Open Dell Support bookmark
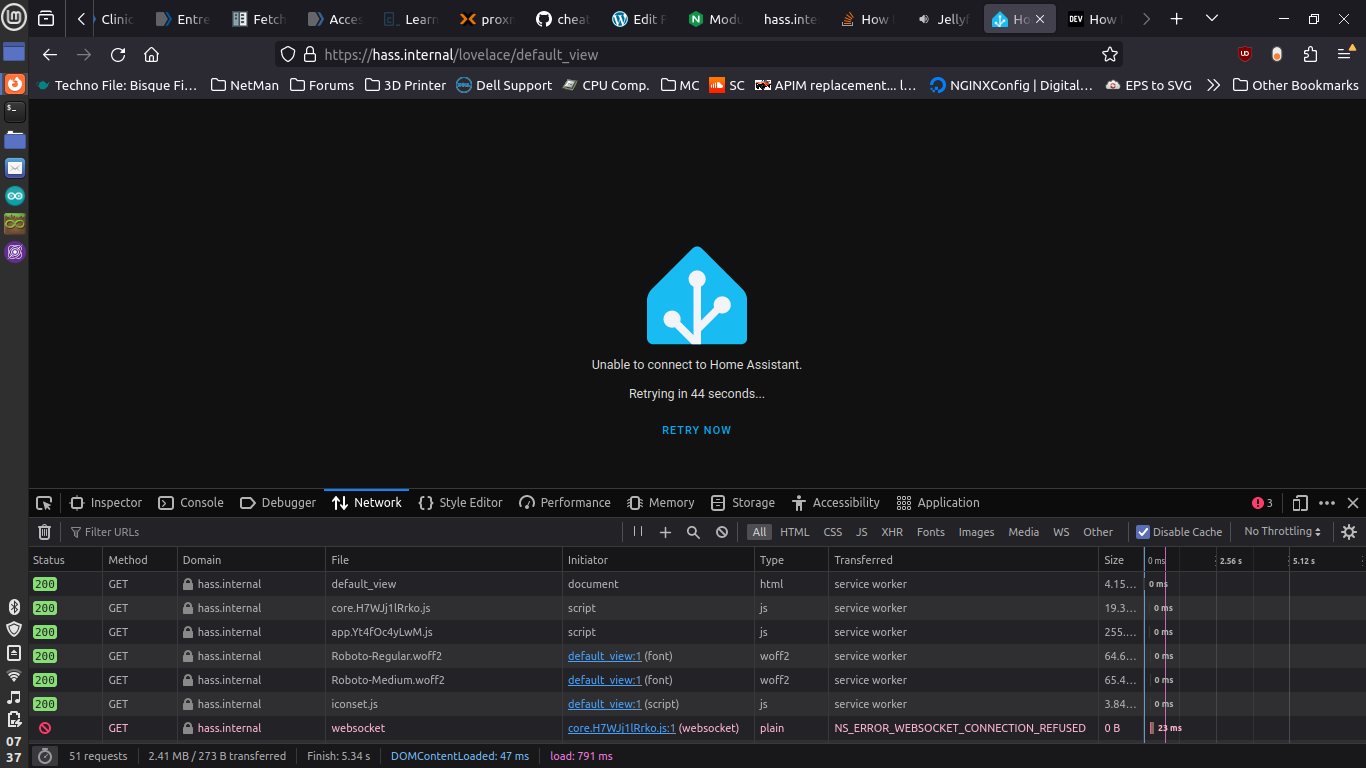The height and width of the screenshot is (768, 1366). 504,85
